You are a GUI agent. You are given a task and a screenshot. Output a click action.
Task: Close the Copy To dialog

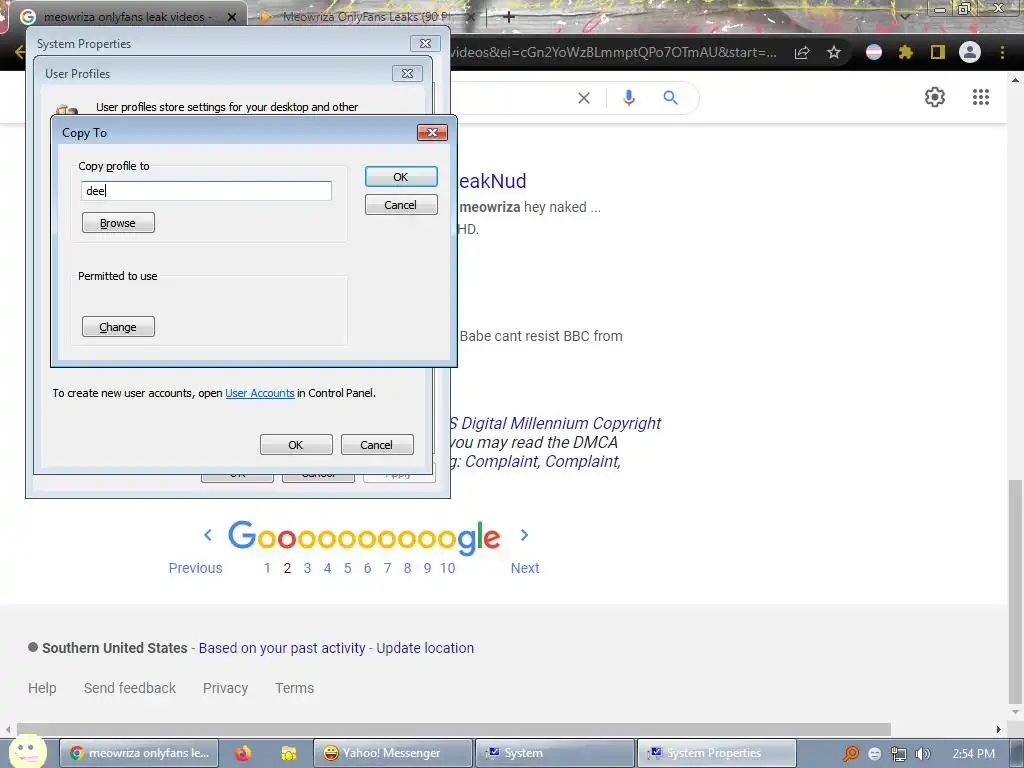click(432, 133)
